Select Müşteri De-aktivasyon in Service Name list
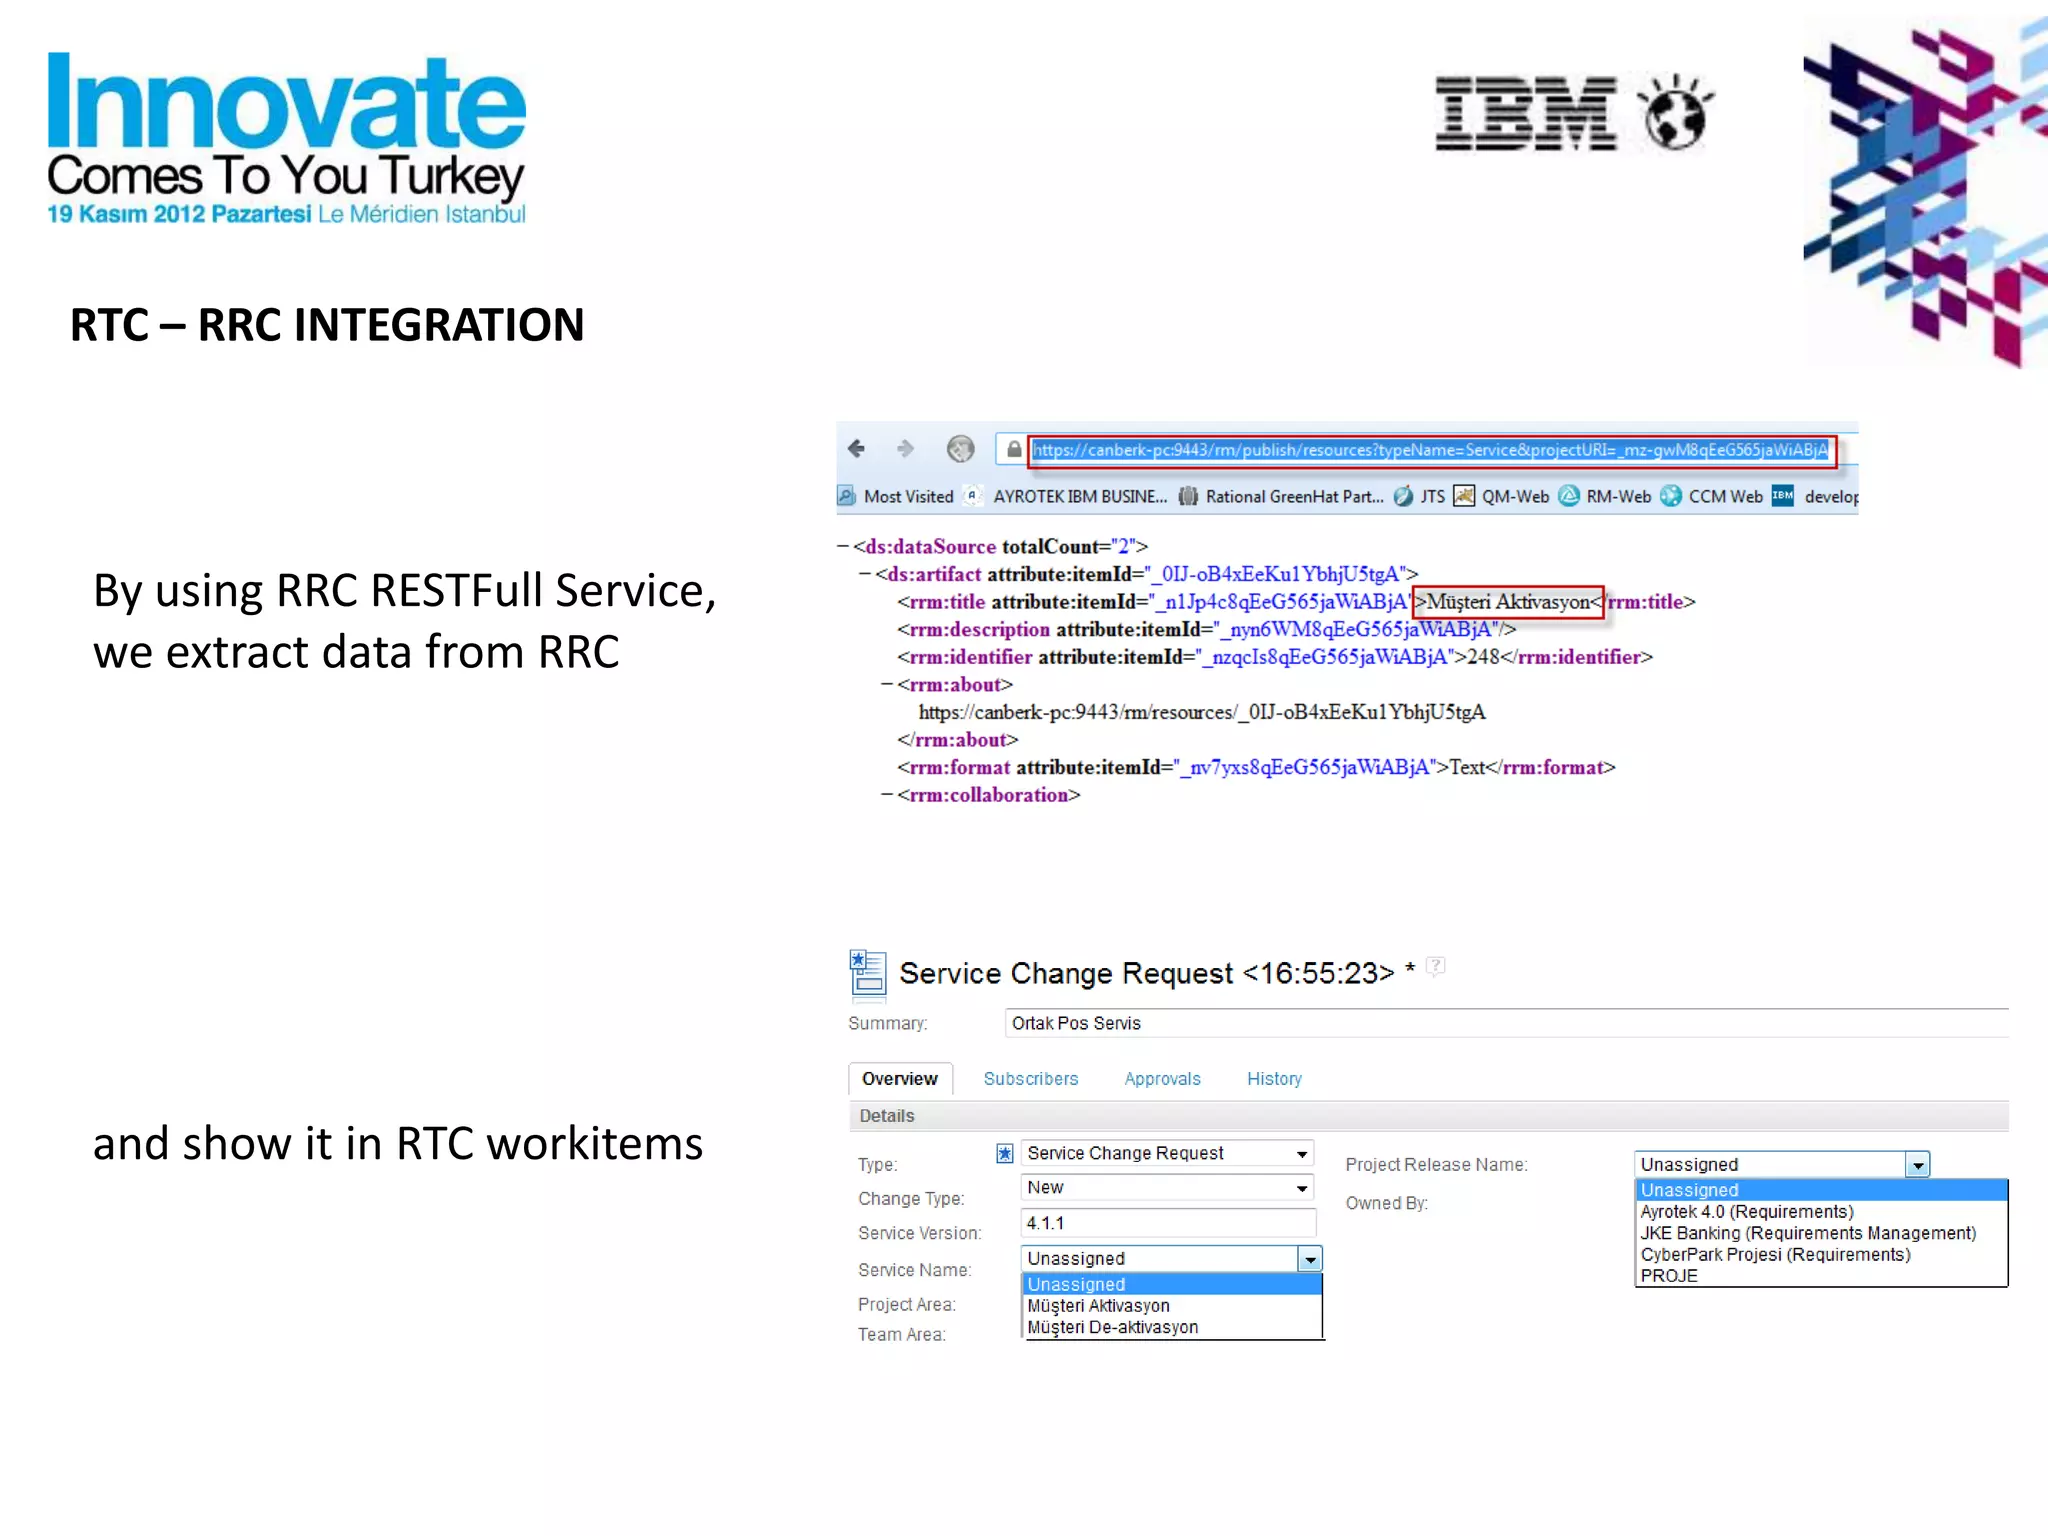The height and width of the screenshot is (1536, 2048). (1172, 1328)
